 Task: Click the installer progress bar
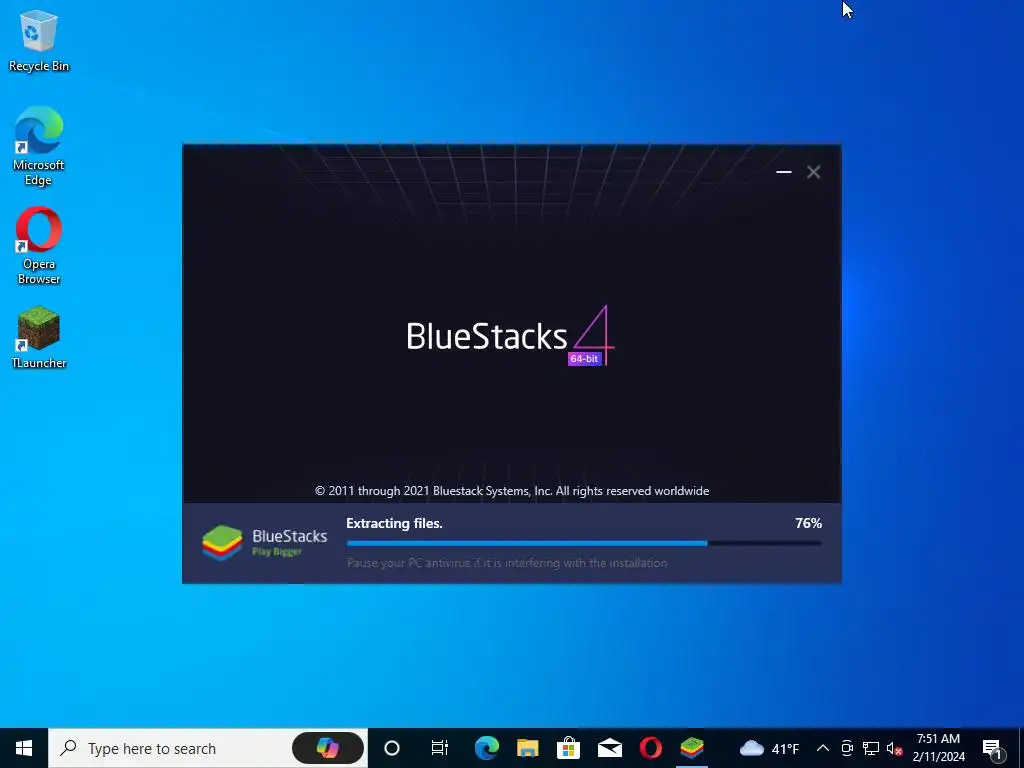[x=584, y=543]
